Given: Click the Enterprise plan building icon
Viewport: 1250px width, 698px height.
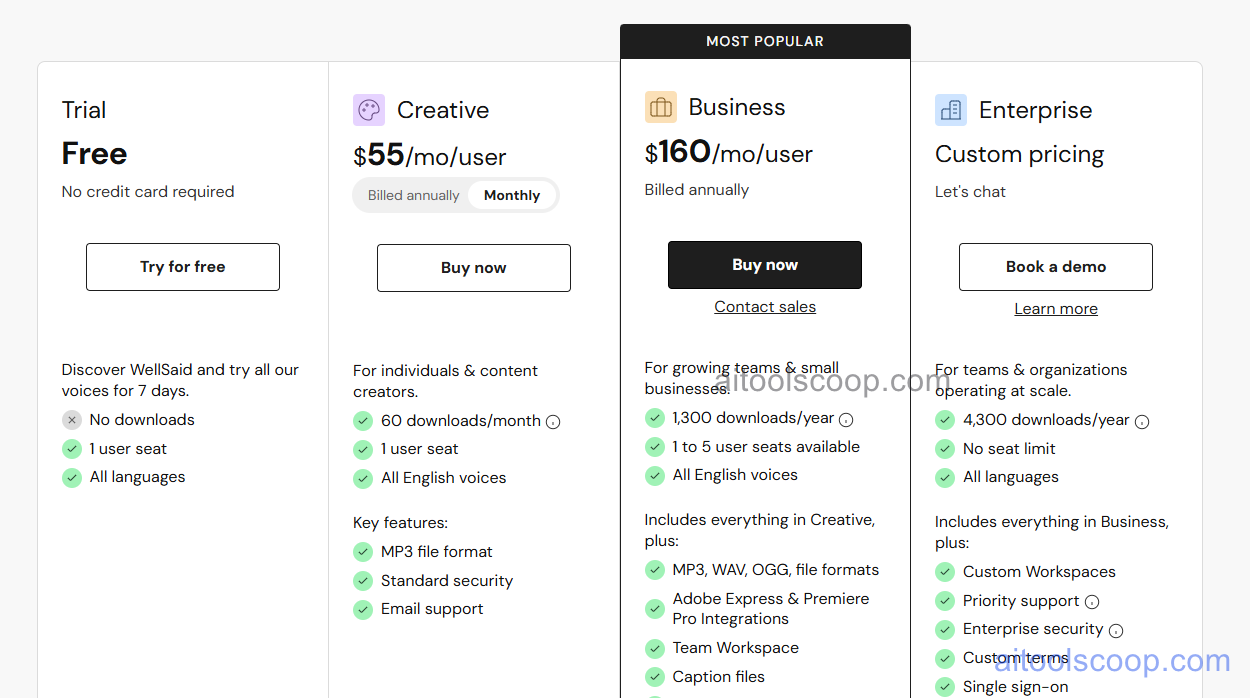Looking at the screenshot, I should click(951, 110).
